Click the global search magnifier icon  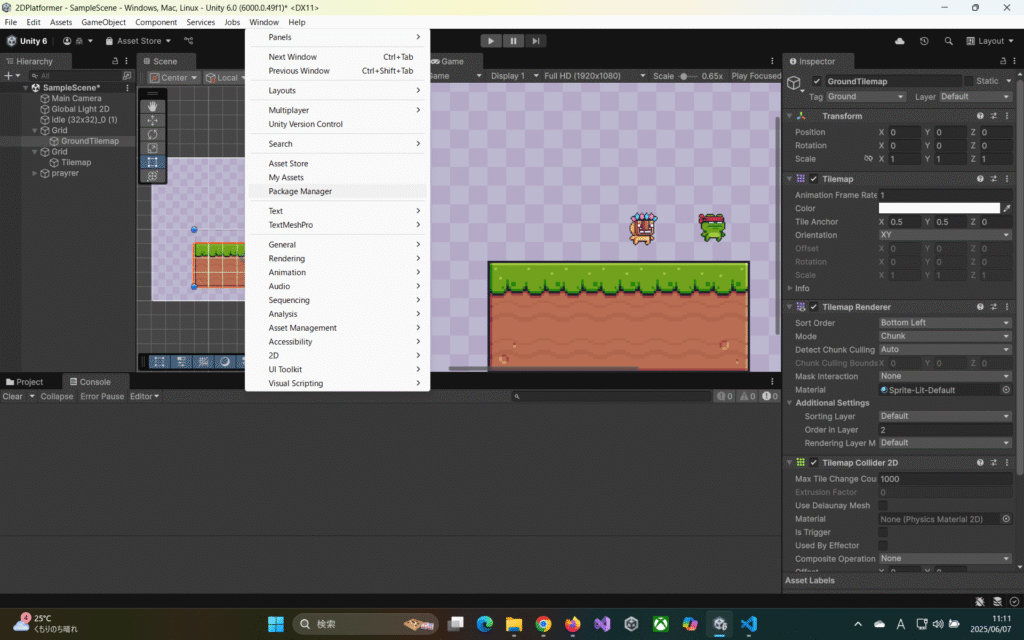coord(948,40)
